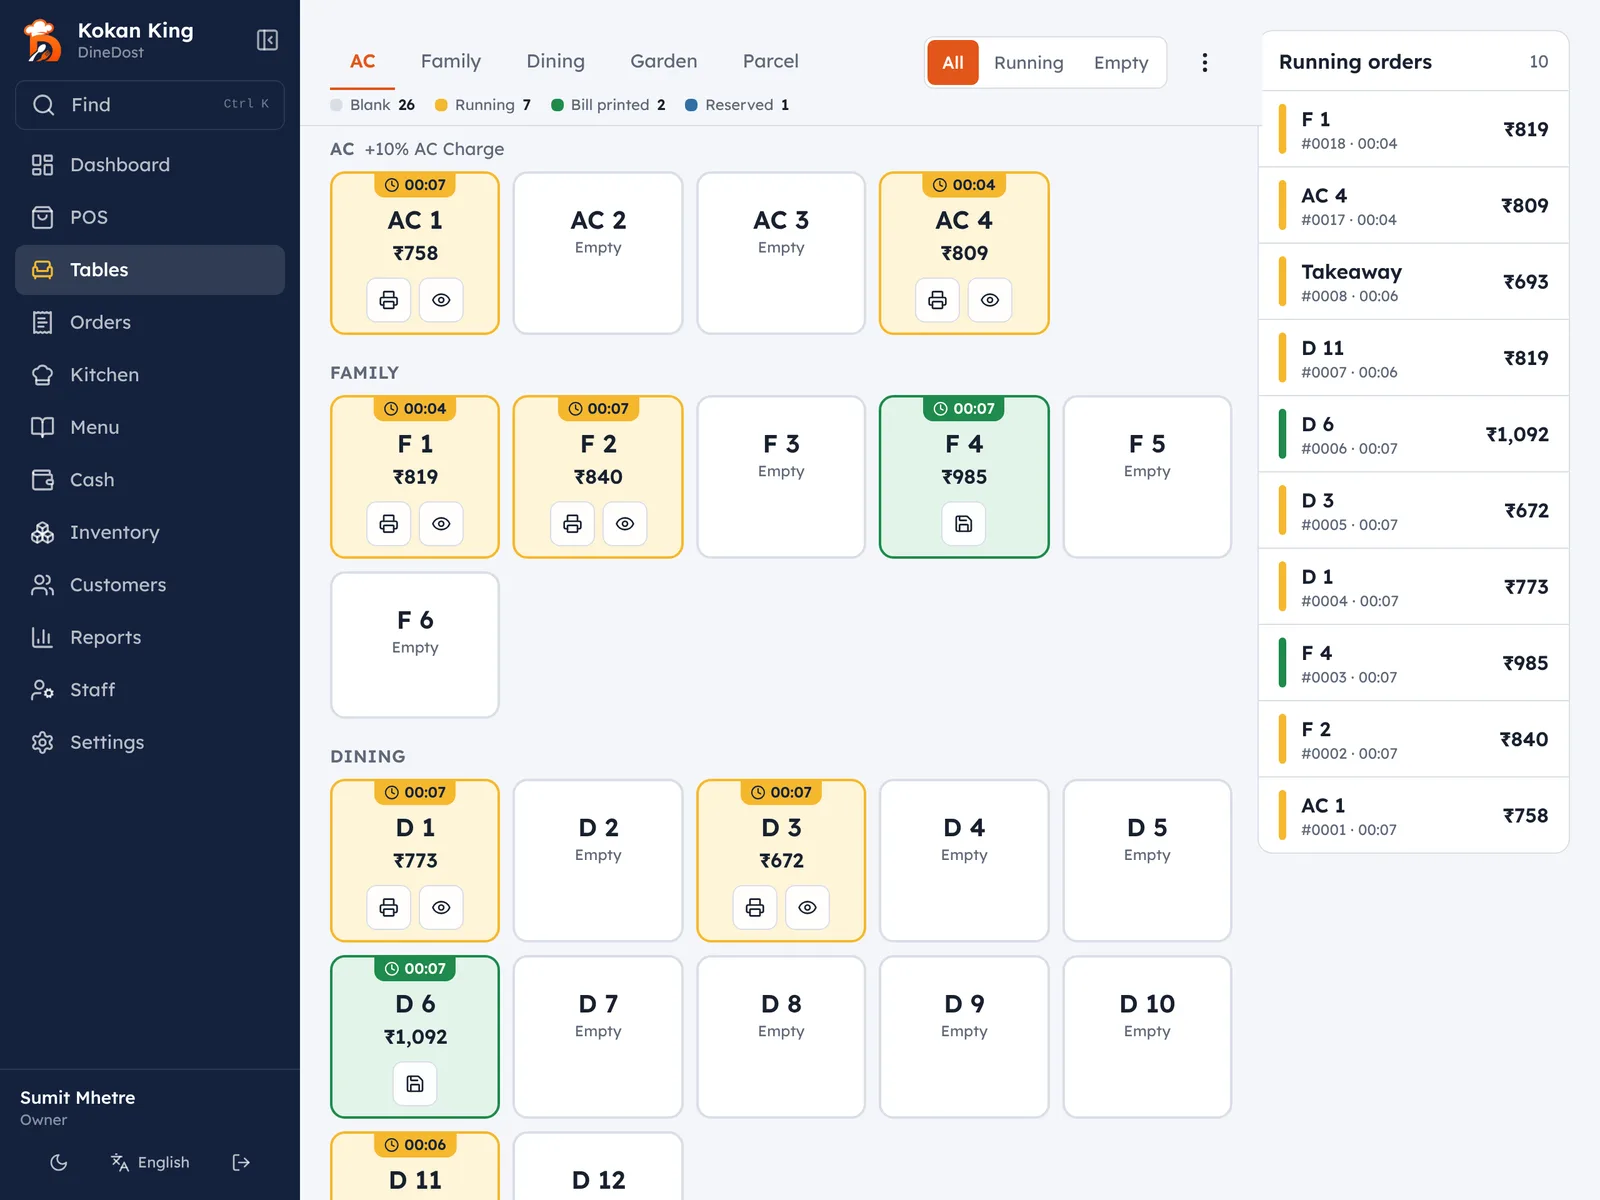1600x1200 pixels.
Task: View order of table F 2
Action: pyautogui.click(x=625, y=524)
